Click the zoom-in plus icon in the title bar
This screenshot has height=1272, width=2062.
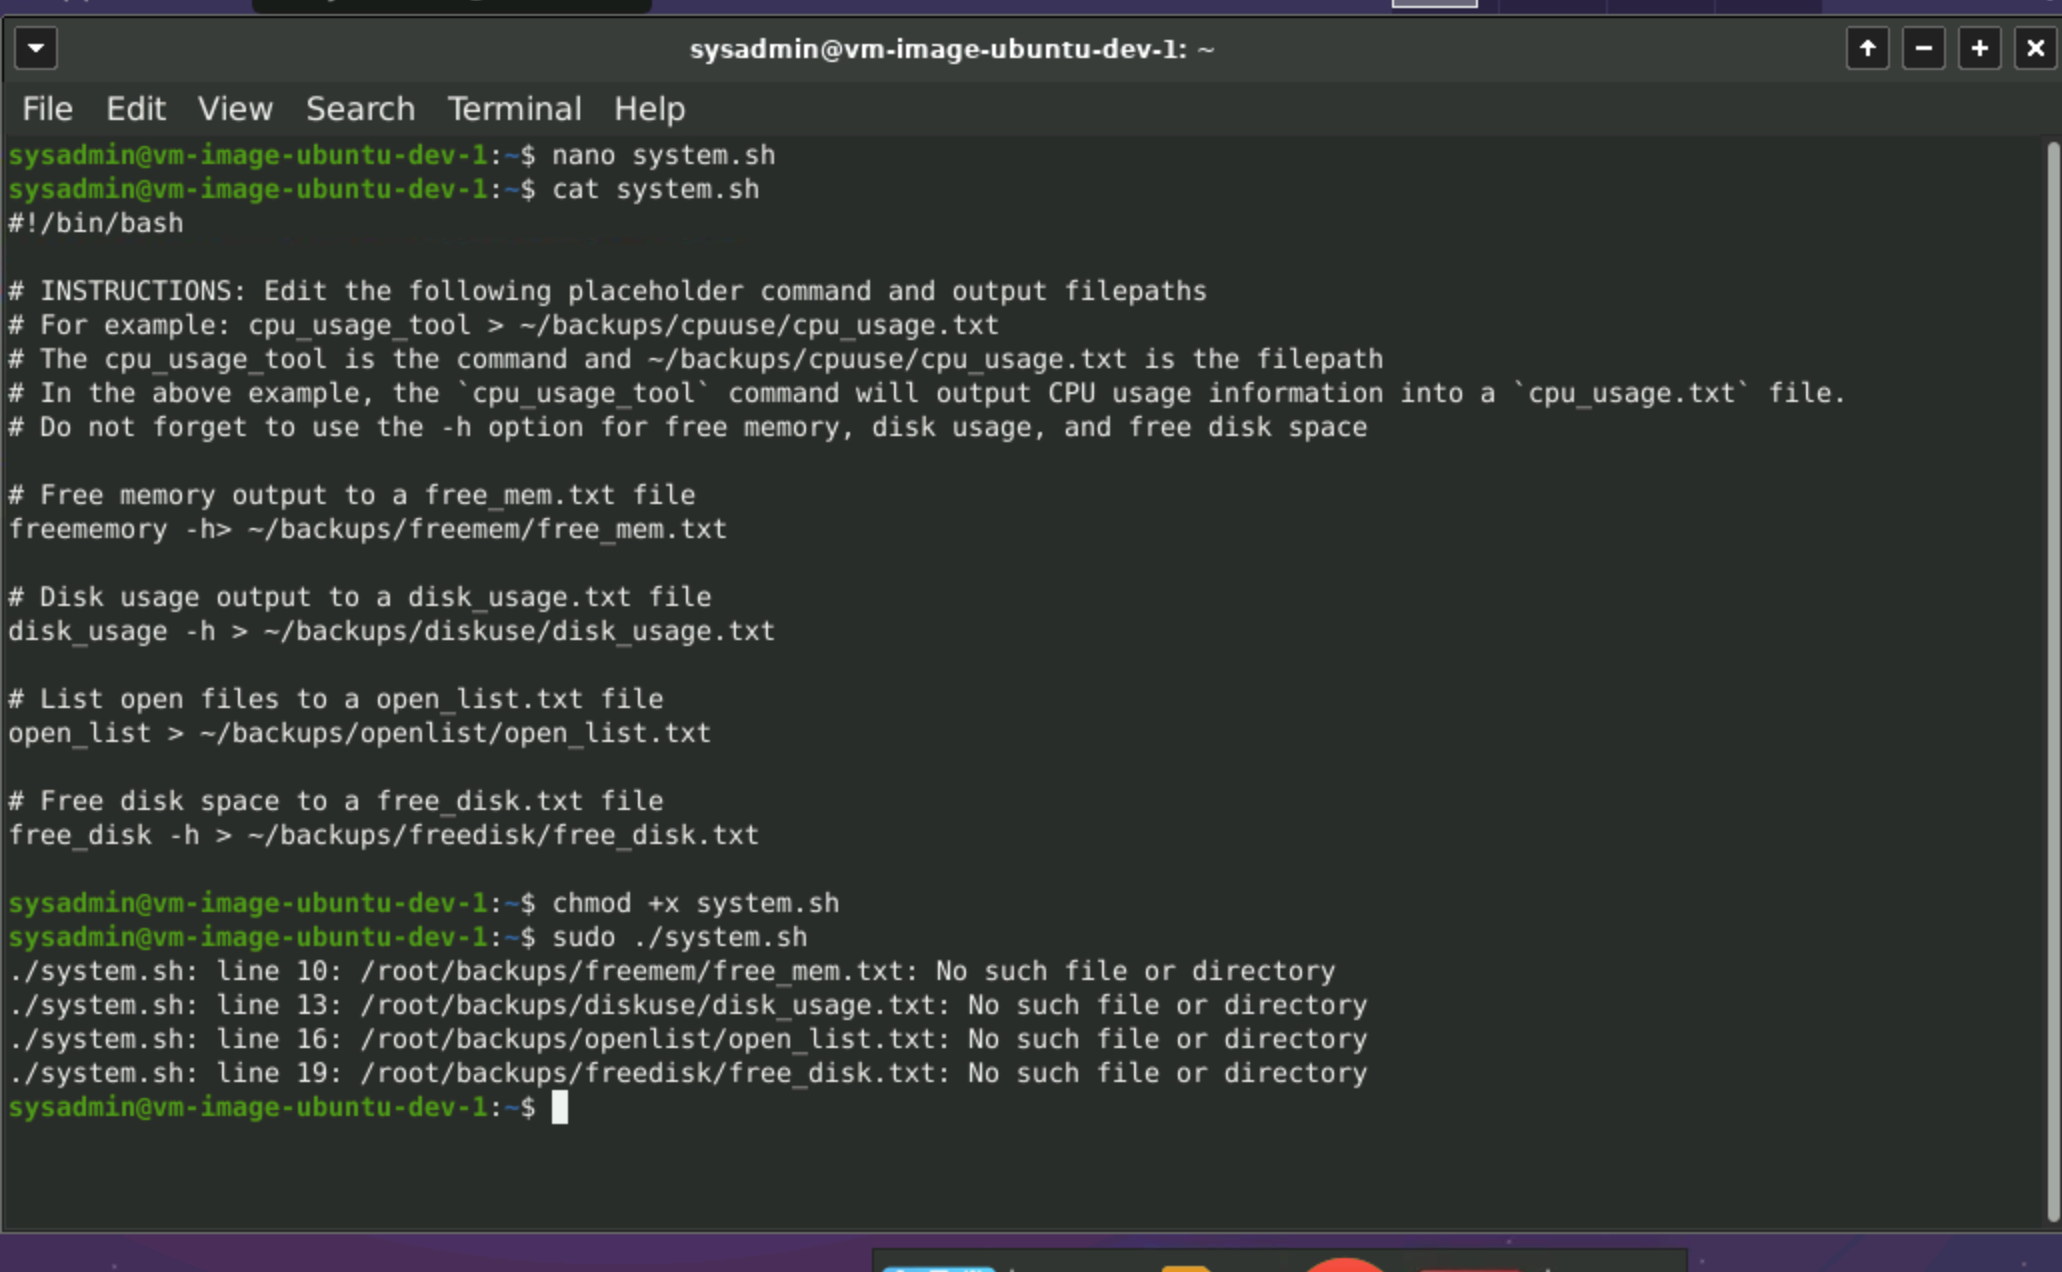(1979, 47)
